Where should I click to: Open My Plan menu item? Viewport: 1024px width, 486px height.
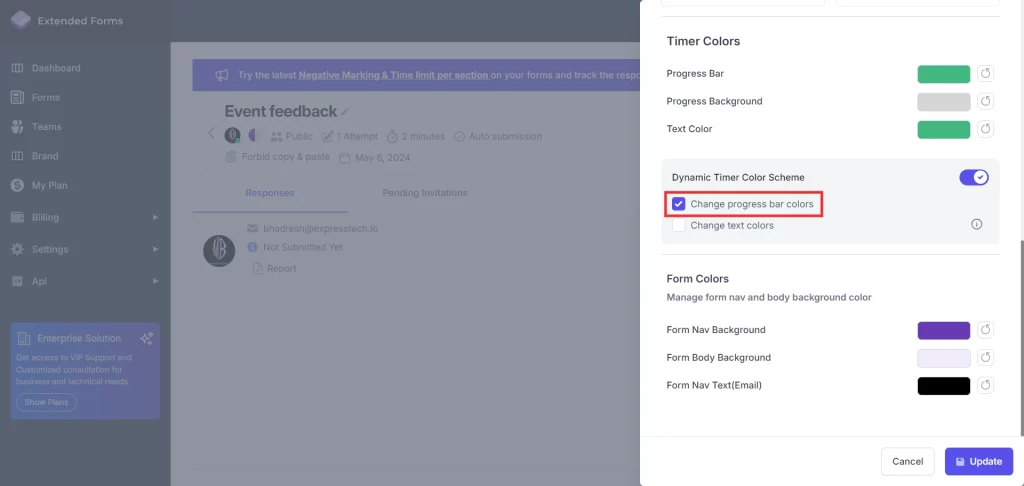[50, 186]
